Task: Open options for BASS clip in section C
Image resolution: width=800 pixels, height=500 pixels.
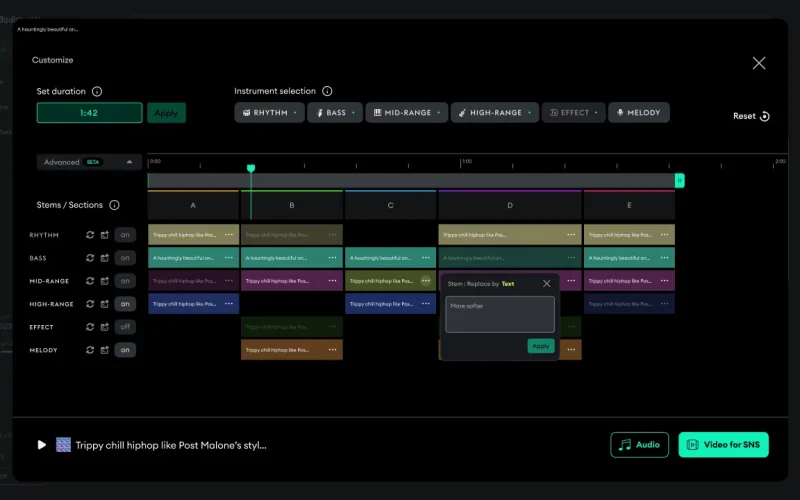Action: (x=426, y=258)
